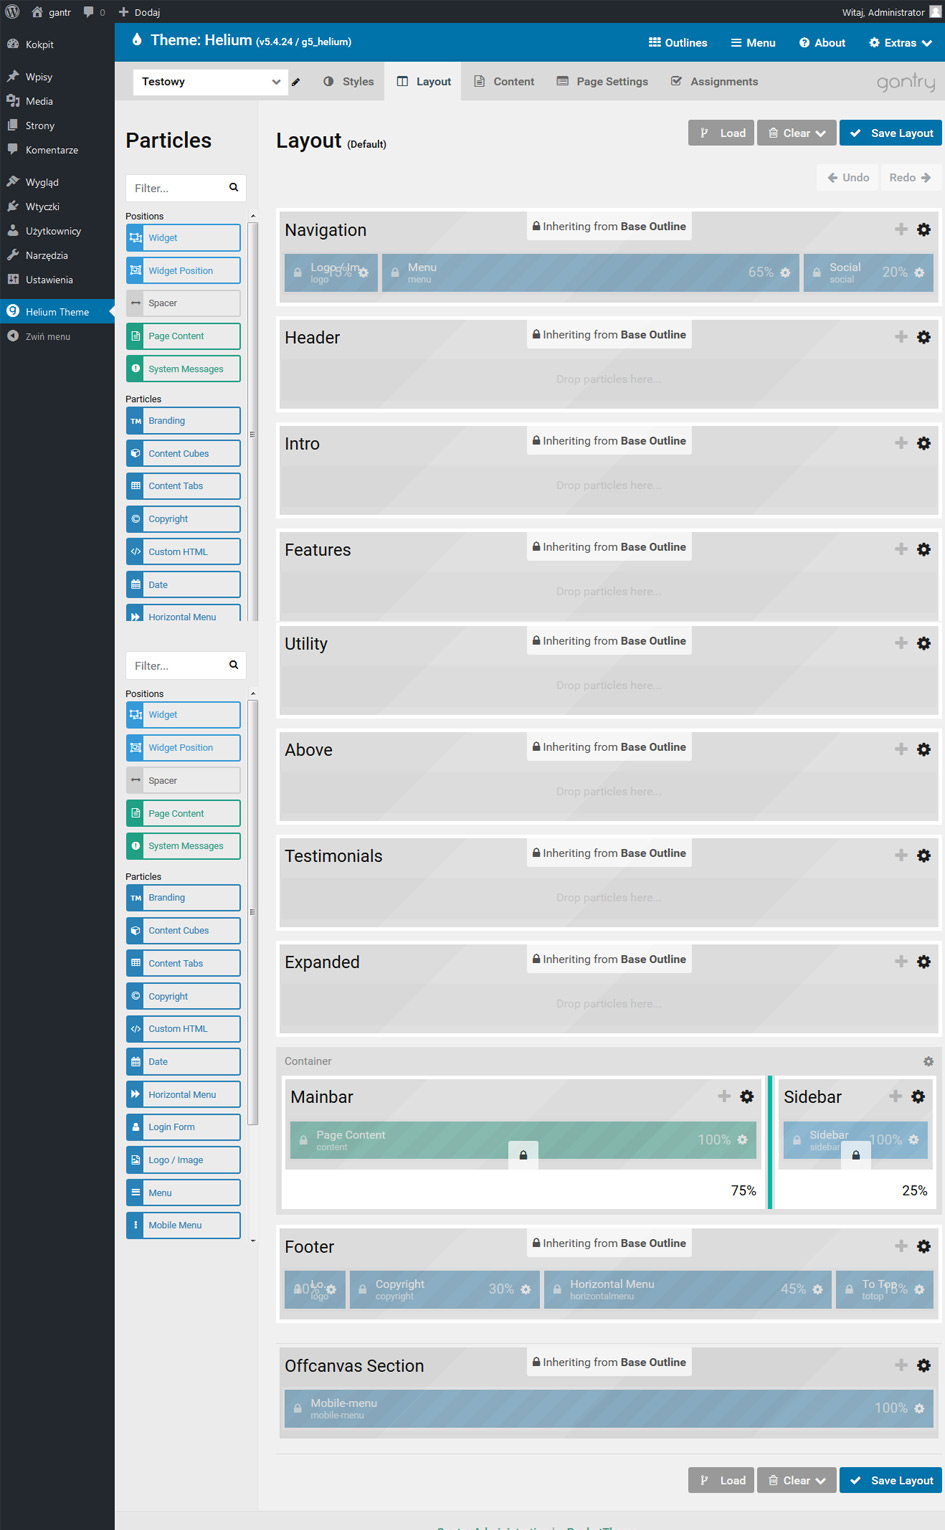Viewport: 945px width, 1530px height.
Task: Open Header section settings gear
Action: [924, 338]
